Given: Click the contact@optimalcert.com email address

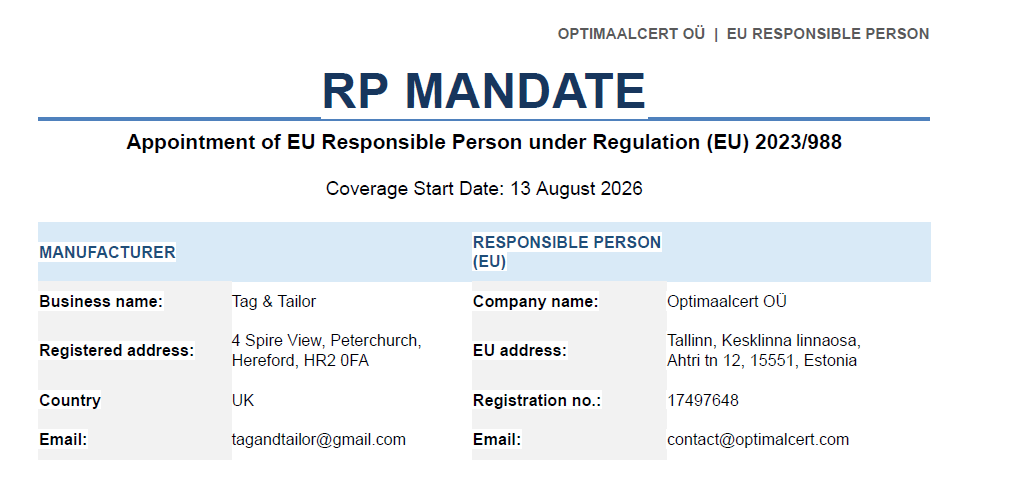Looking at the screenshot, I should pos(758,440).
